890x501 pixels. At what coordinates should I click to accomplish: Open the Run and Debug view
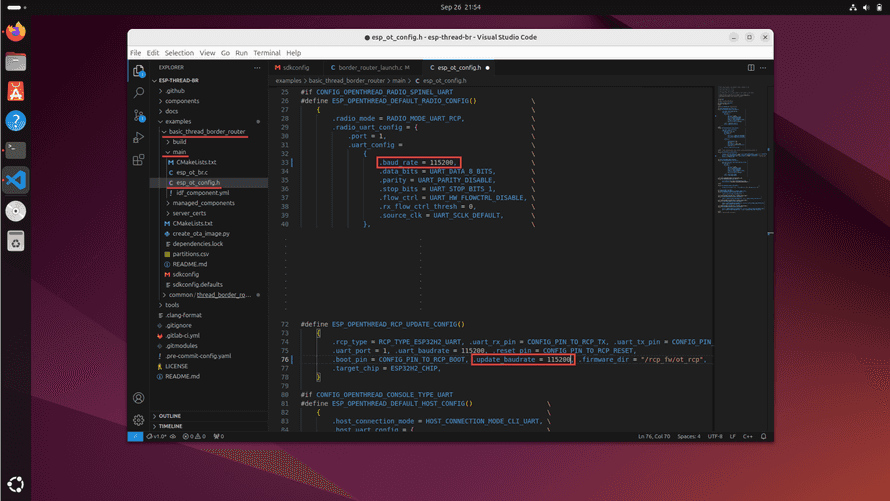coord(139,136)
